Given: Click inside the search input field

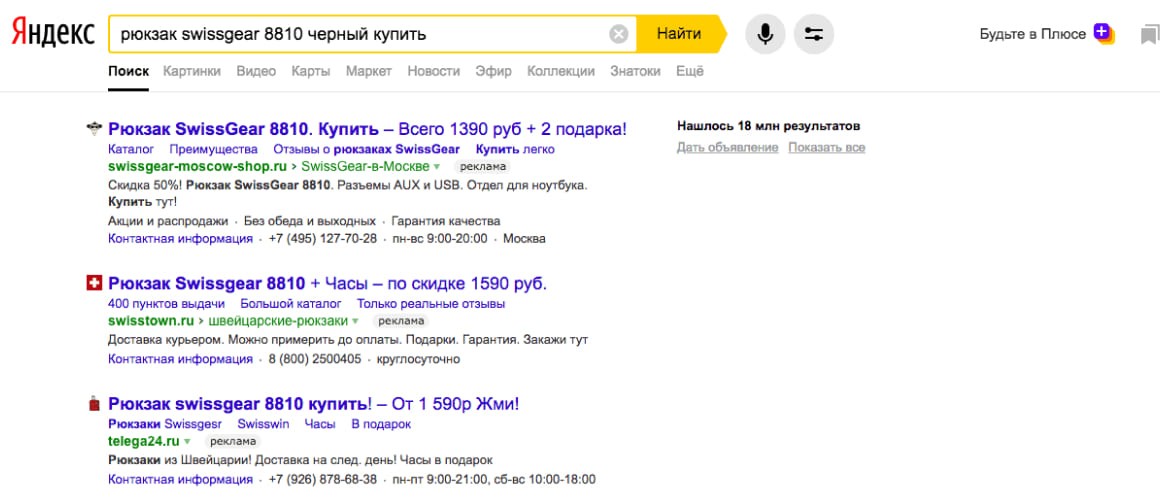Looking at the screenshot, I should click(x=360, y=34).
